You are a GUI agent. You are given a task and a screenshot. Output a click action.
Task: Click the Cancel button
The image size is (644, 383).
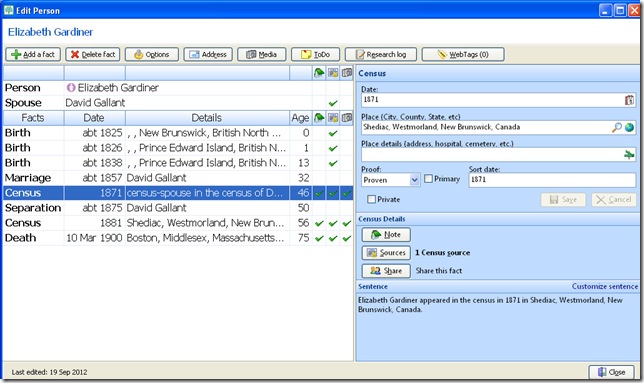point(614,200)
